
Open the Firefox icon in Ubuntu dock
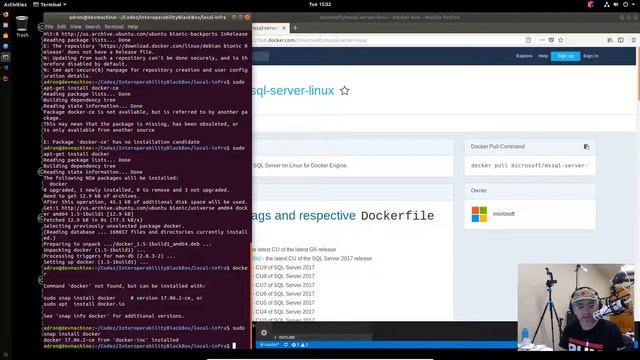pyautogui.click(x=5, y=15)
